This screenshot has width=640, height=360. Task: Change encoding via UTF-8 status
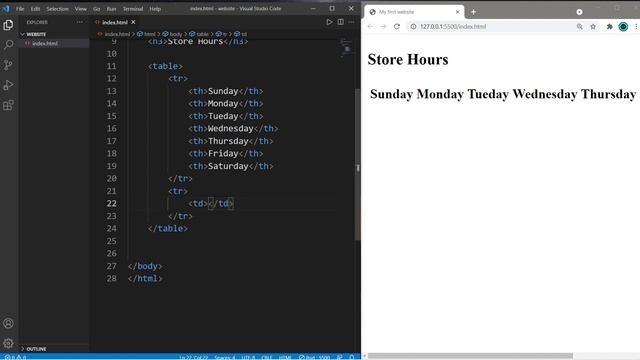248,358
